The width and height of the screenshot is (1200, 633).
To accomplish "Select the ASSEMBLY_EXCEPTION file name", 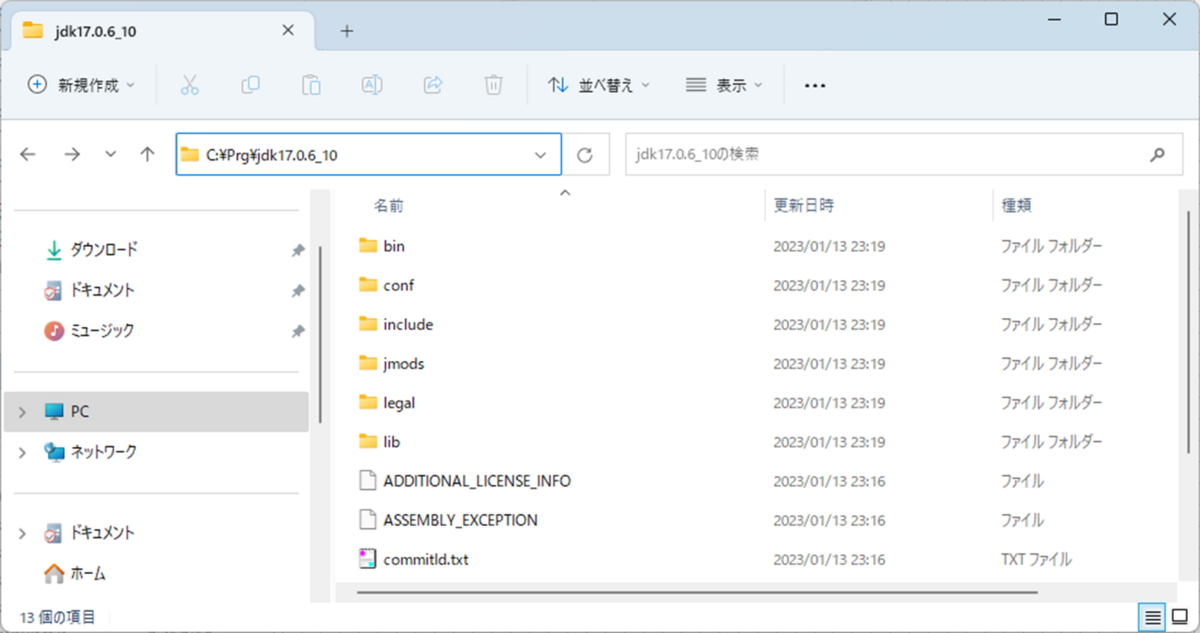I will [461, 520].
